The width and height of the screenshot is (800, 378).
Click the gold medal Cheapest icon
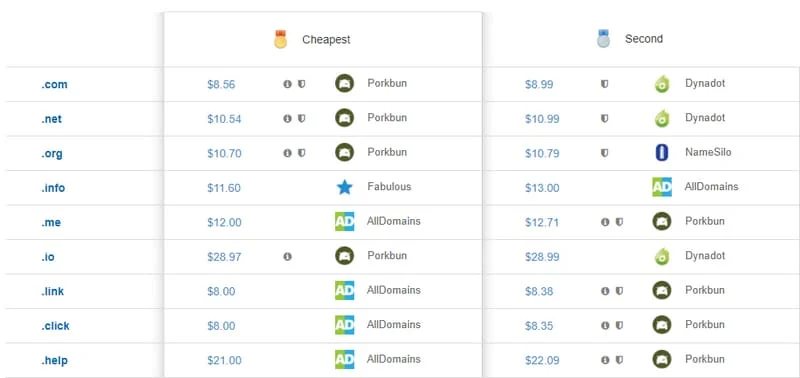(x=280, y=39)
